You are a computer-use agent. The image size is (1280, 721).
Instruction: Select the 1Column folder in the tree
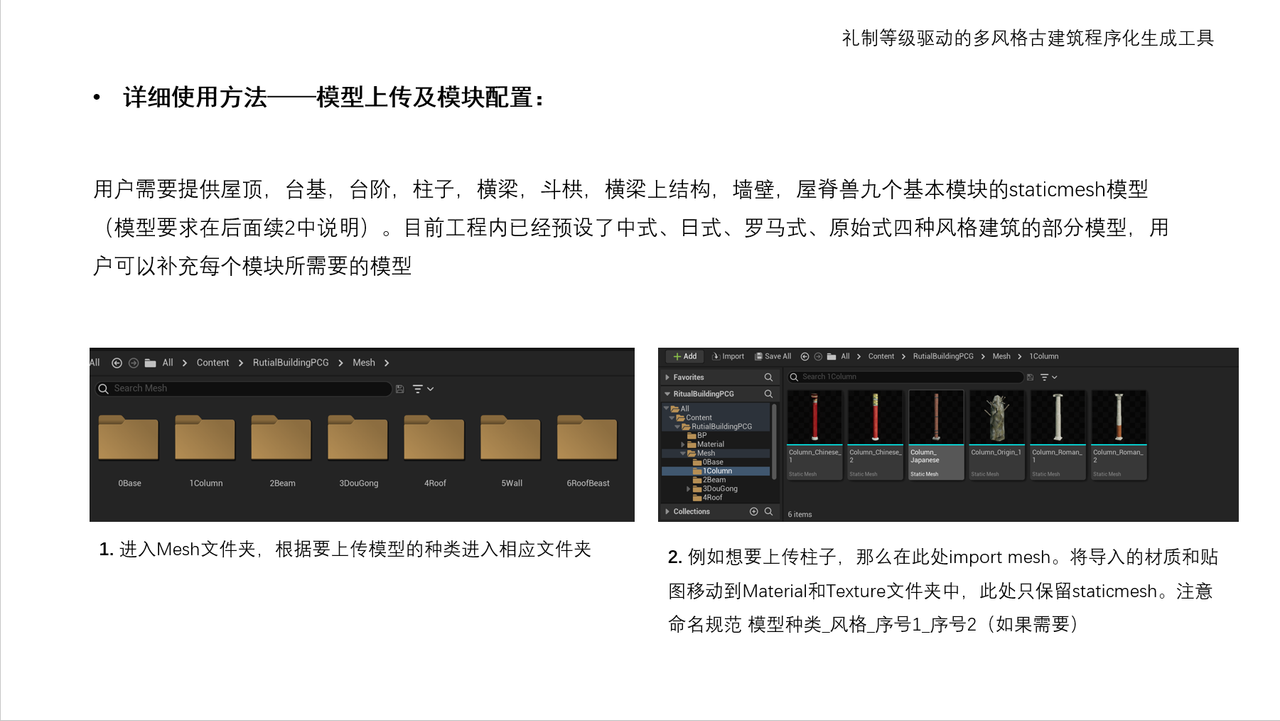716,470
